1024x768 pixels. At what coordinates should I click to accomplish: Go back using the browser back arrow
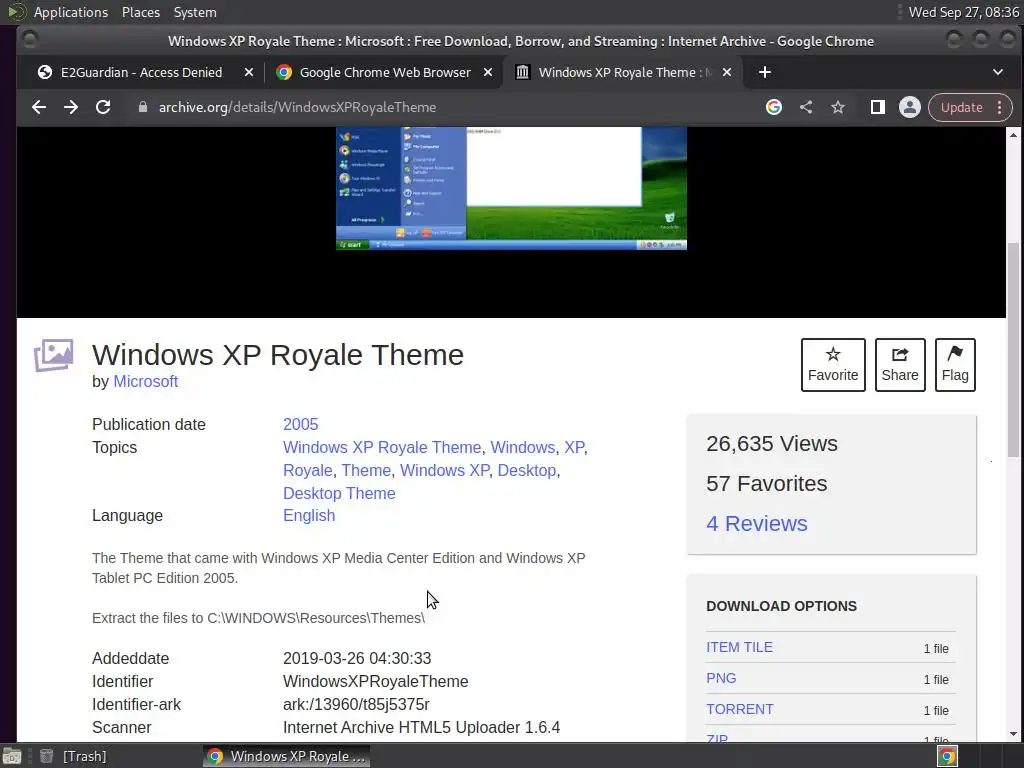[39, 107]
